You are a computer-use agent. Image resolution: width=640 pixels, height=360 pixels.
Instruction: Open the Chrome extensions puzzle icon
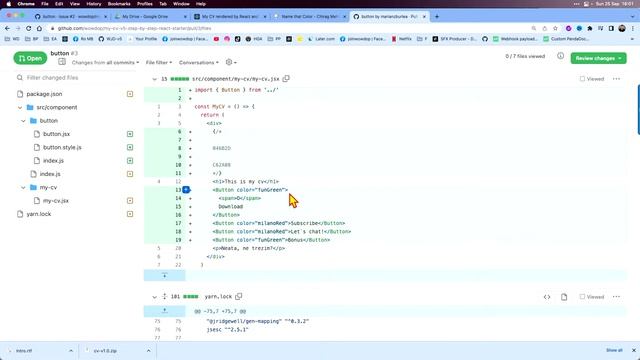590,28
